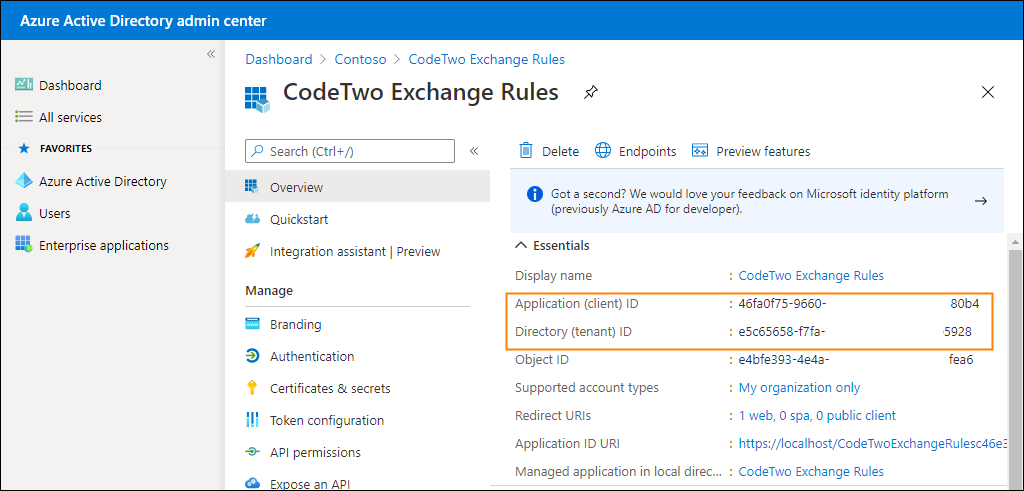Pin the CodeTwo Exchange Rules blade

coord(590,93)
